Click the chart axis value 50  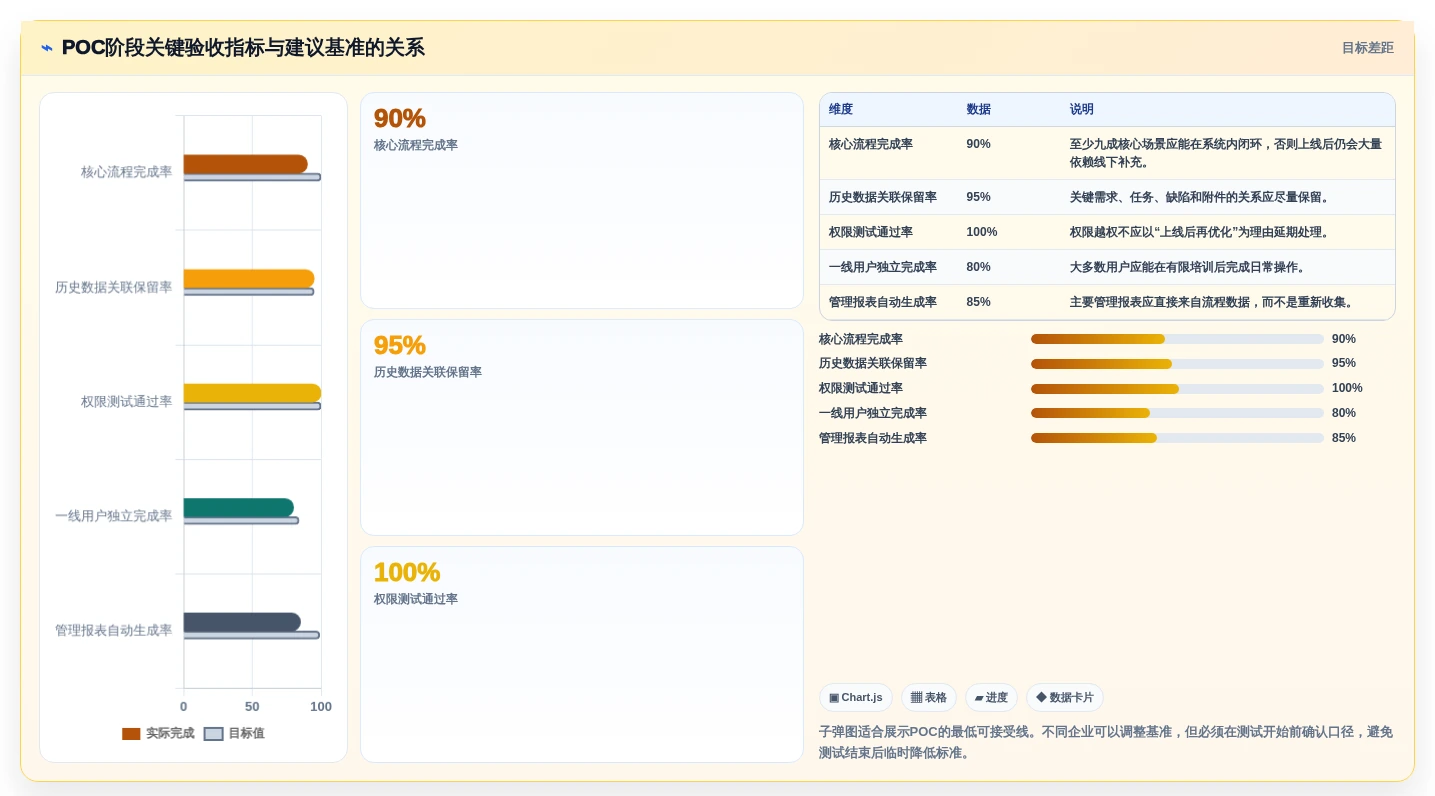(252, 706)
